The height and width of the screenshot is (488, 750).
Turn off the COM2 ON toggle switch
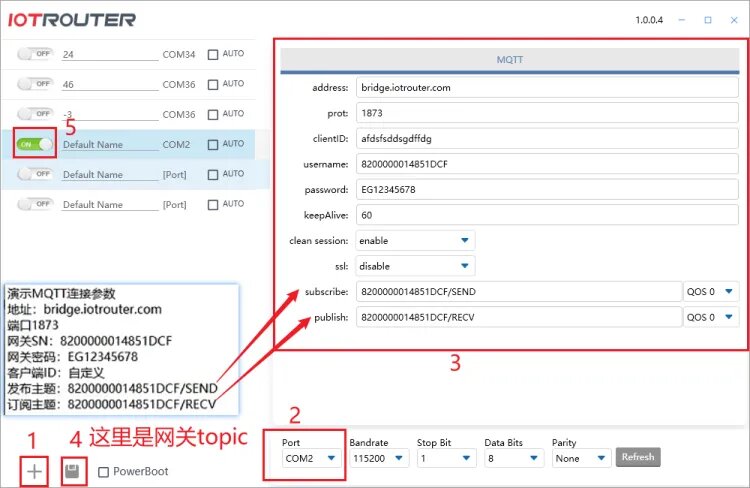pos(35,144)
